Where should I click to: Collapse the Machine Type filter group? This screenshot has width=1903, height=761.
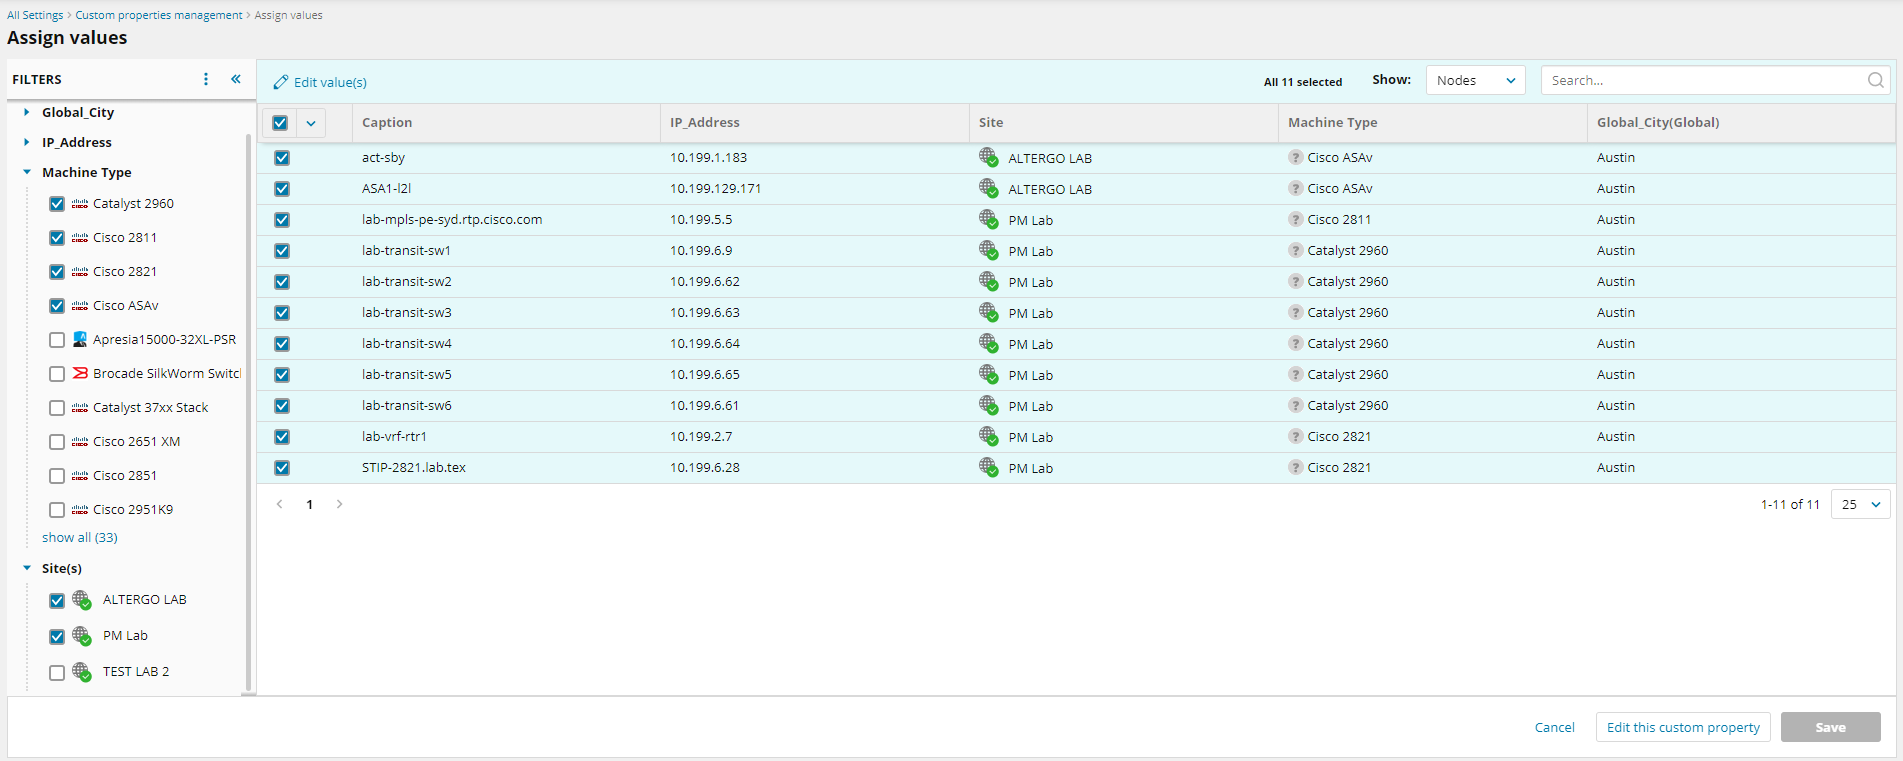click(27, 172)
